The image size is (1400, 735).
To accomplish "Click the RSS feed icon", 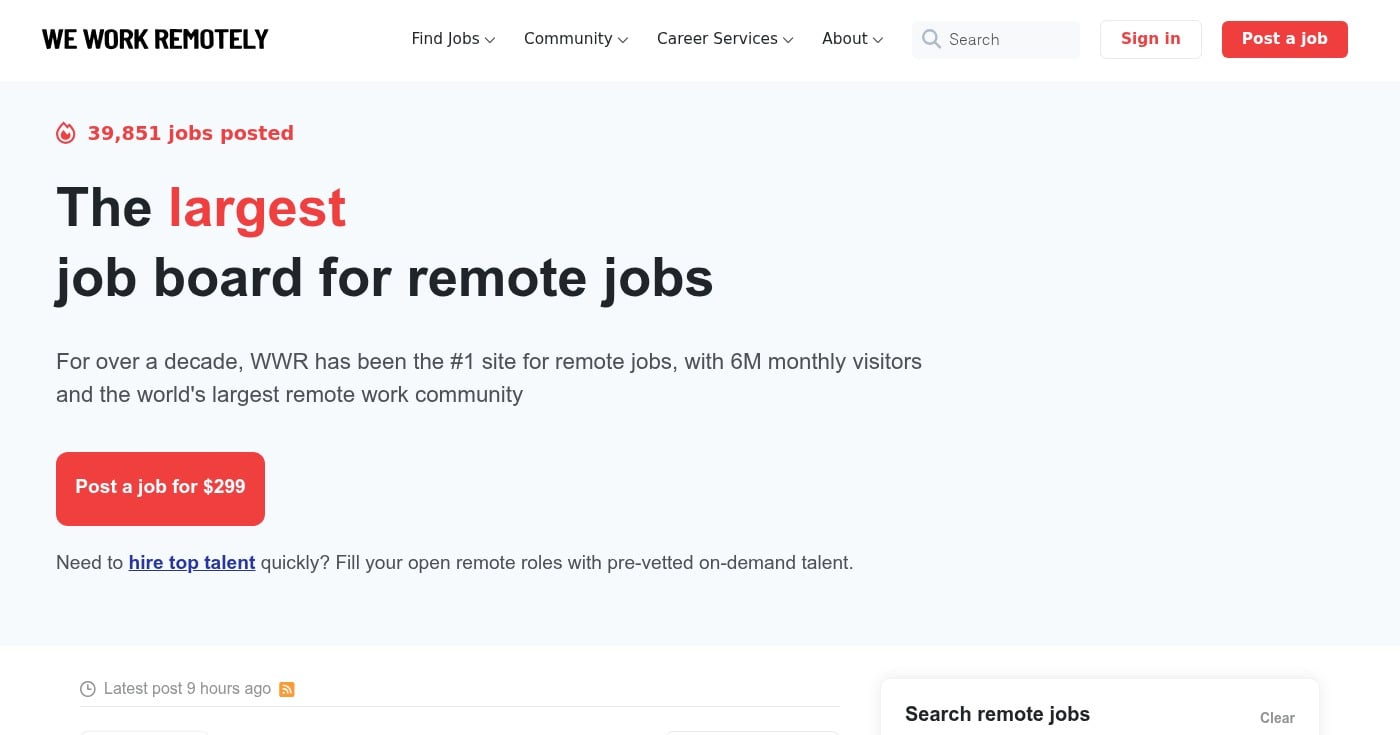I will coord(287,689).
